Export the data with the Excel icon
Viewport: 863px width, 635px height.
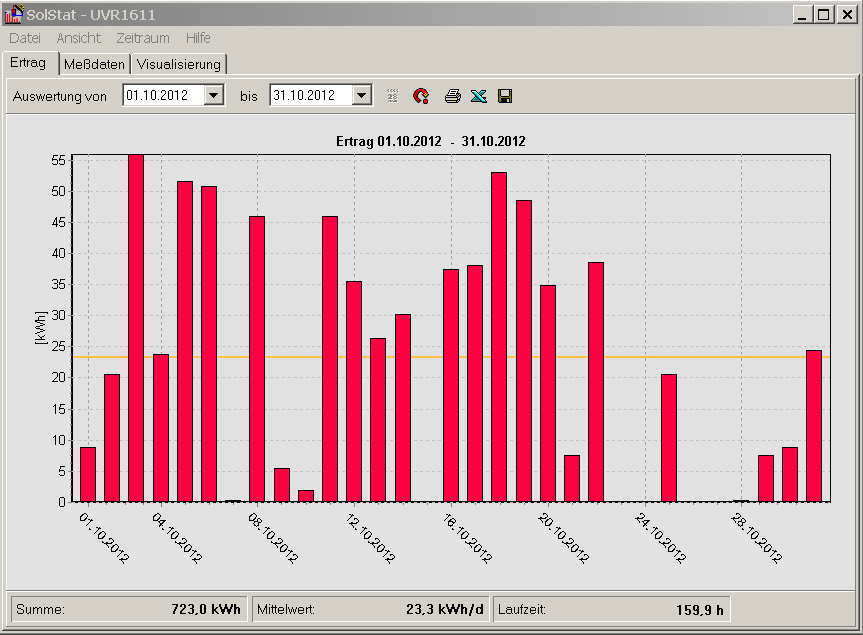click(479, 96)
